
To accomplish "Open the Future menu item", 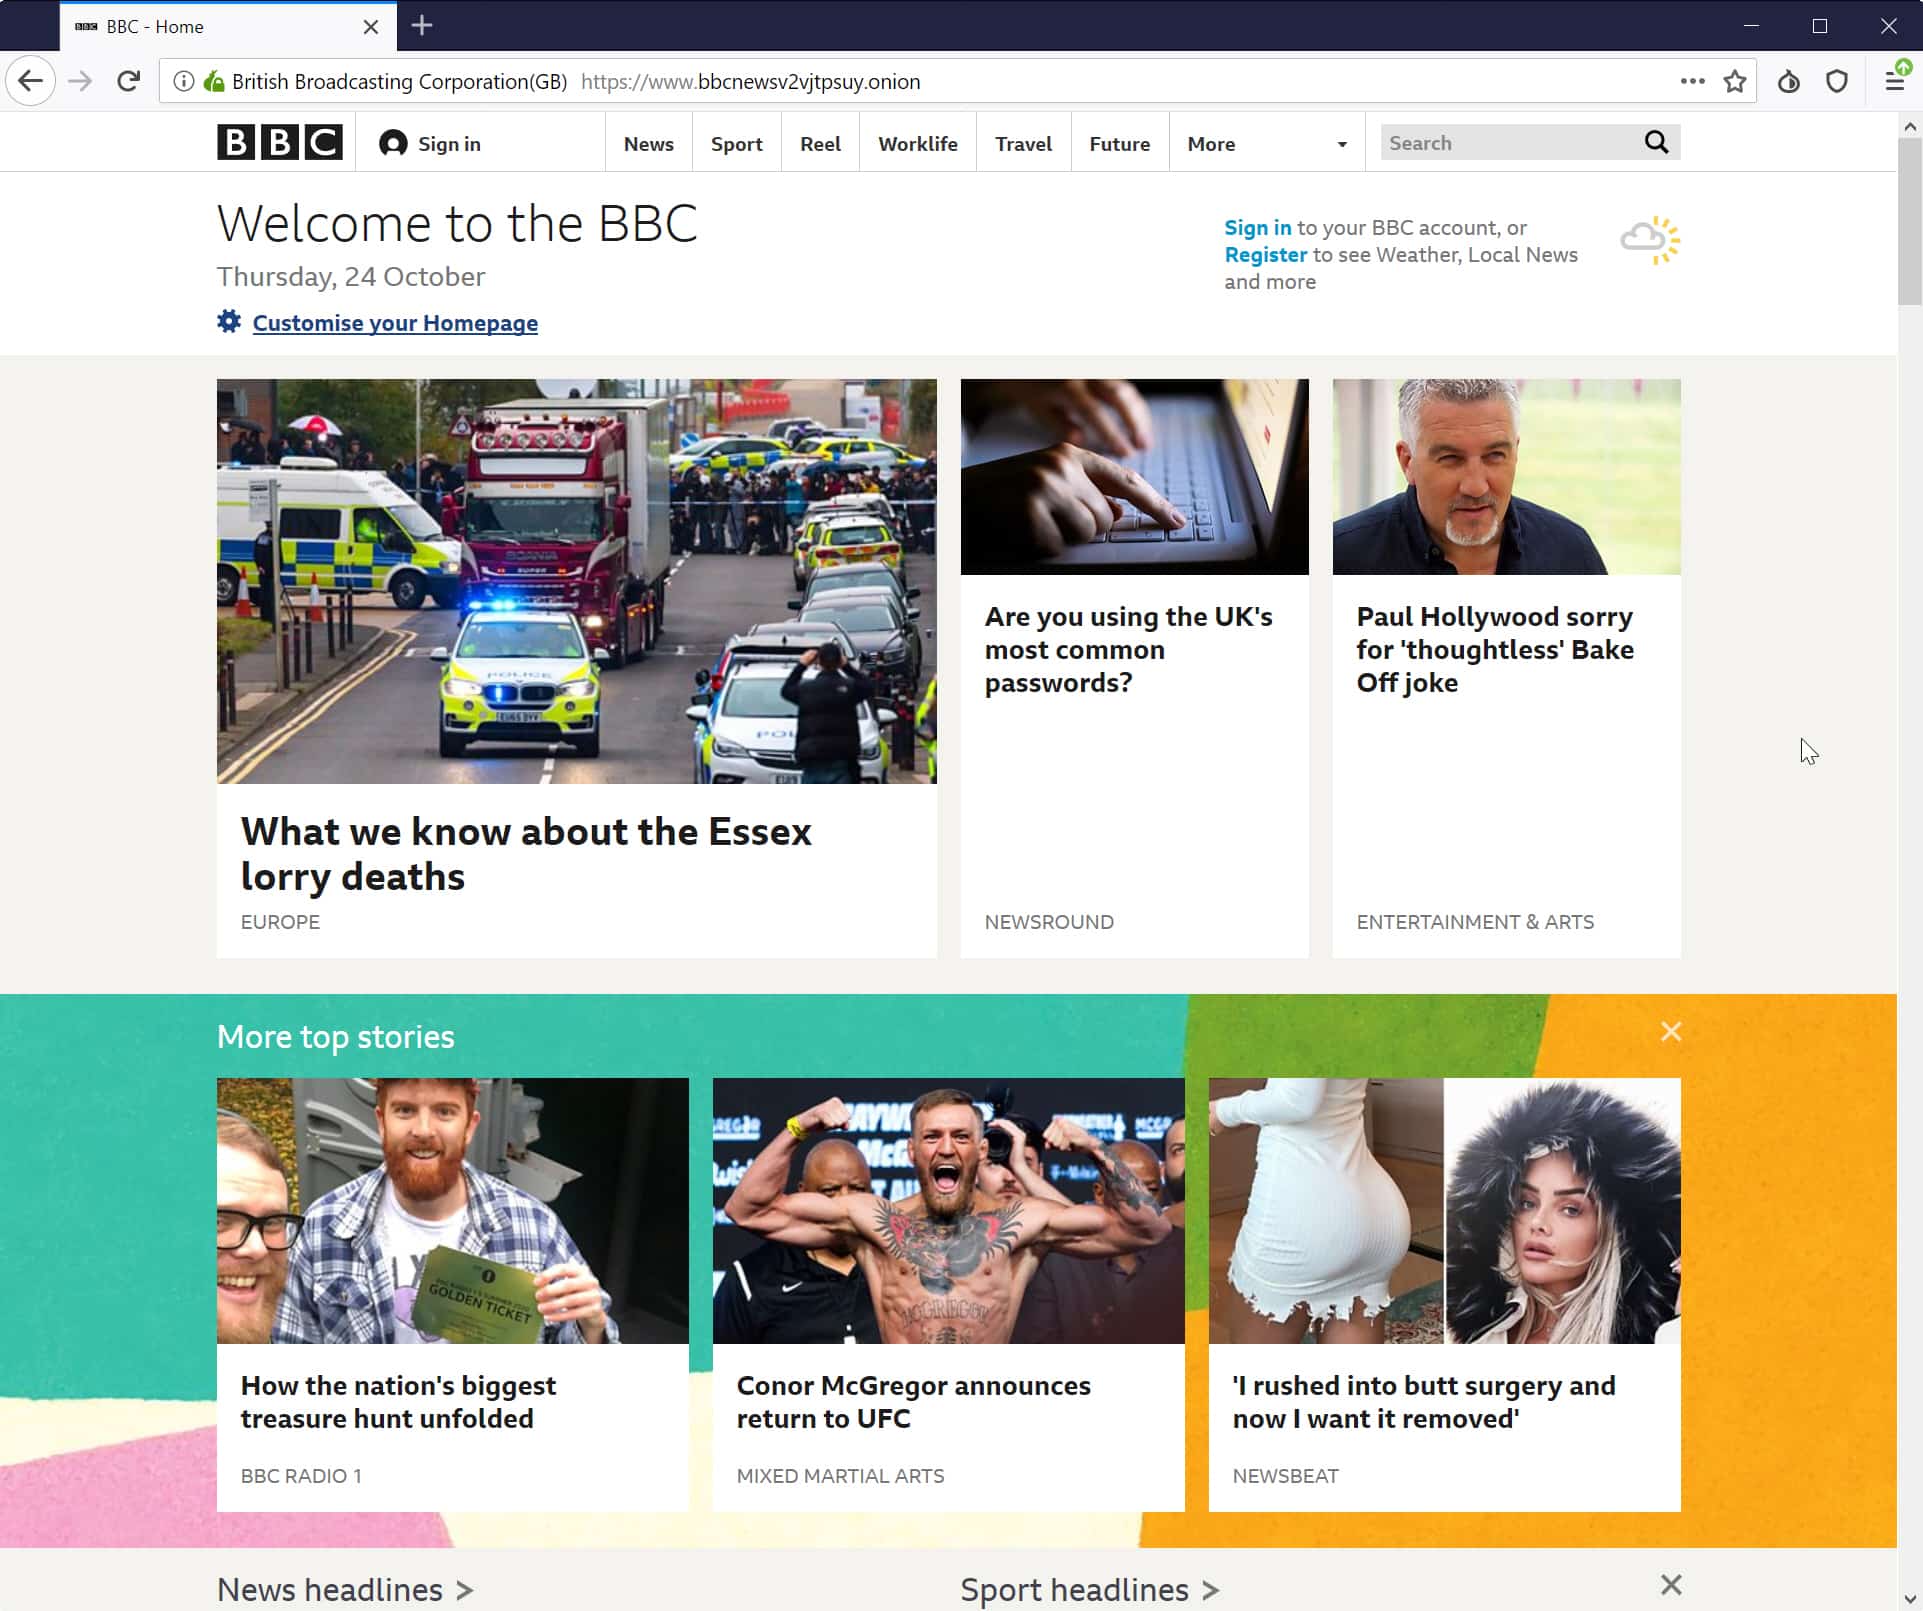I will [x=1119, y=143].
